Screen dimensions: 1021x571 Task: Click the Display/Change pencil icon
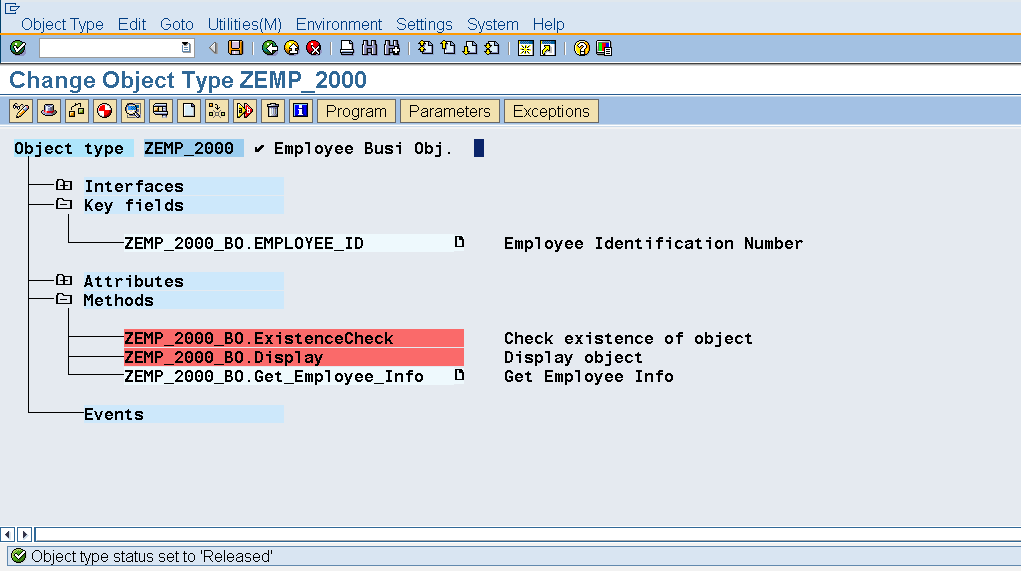tap(20, 111)
